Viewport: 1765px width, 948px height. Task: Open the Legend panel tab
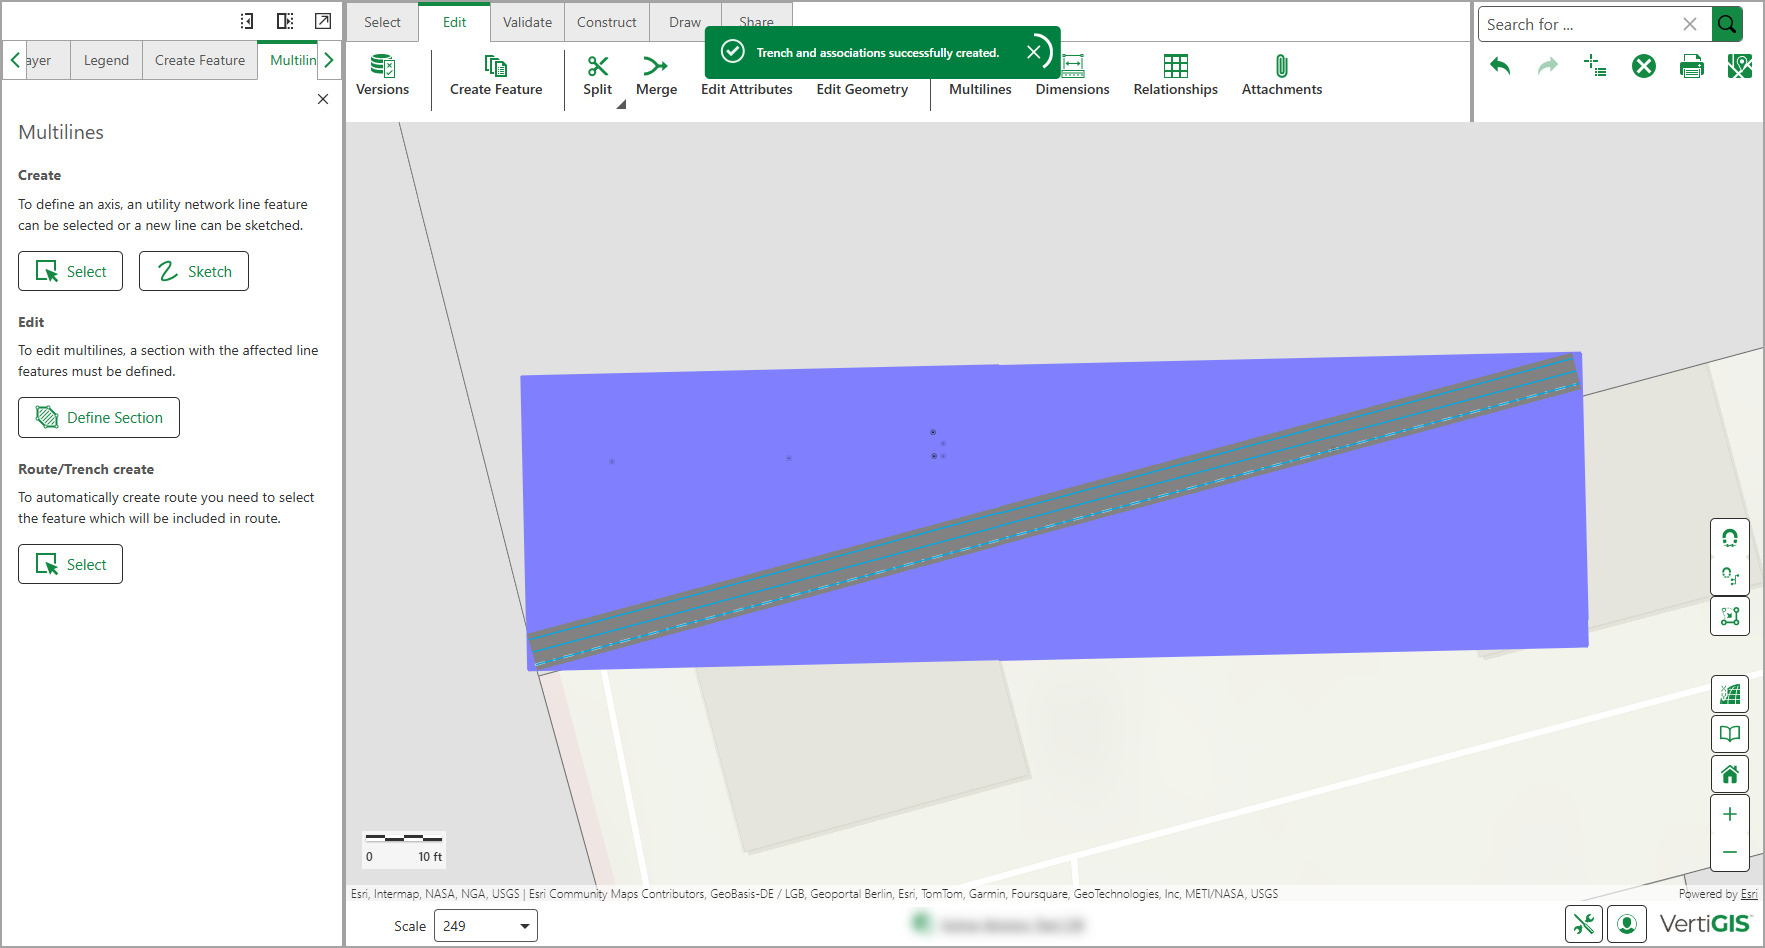106,60
